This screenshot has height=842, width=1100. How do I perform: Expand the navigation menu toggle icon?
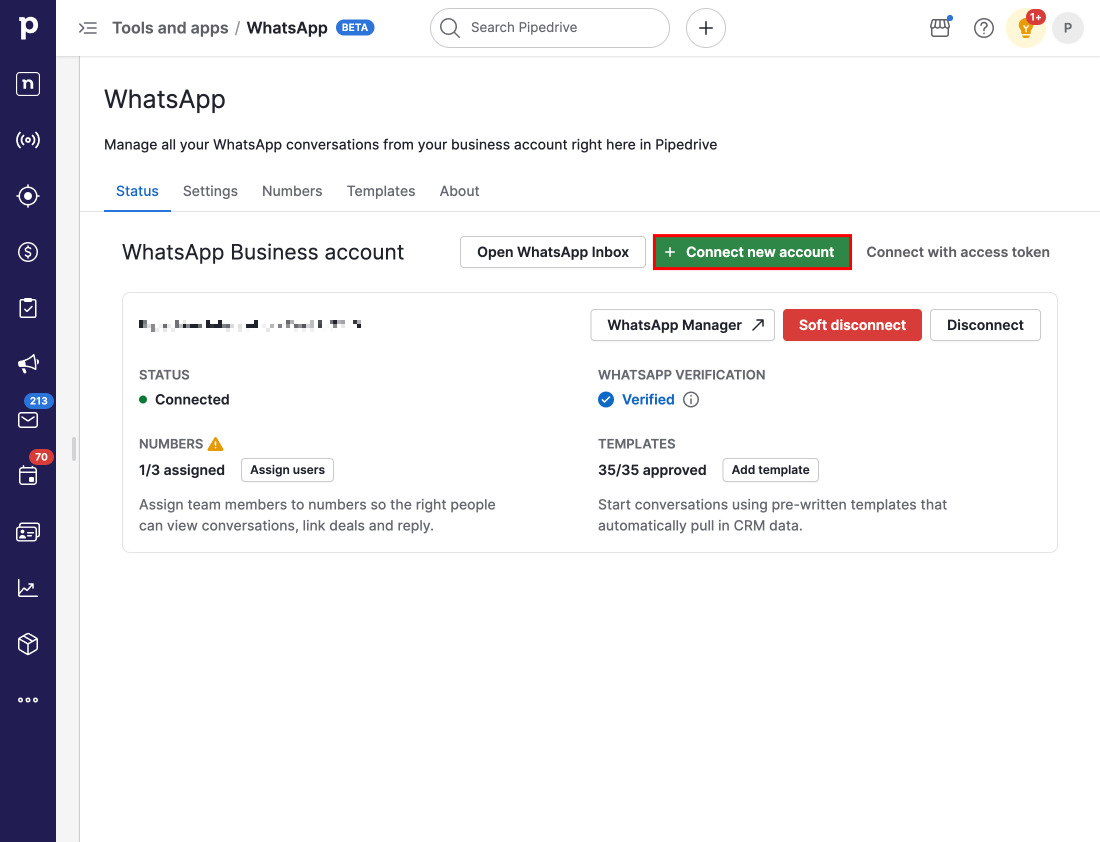coord(88,28)
